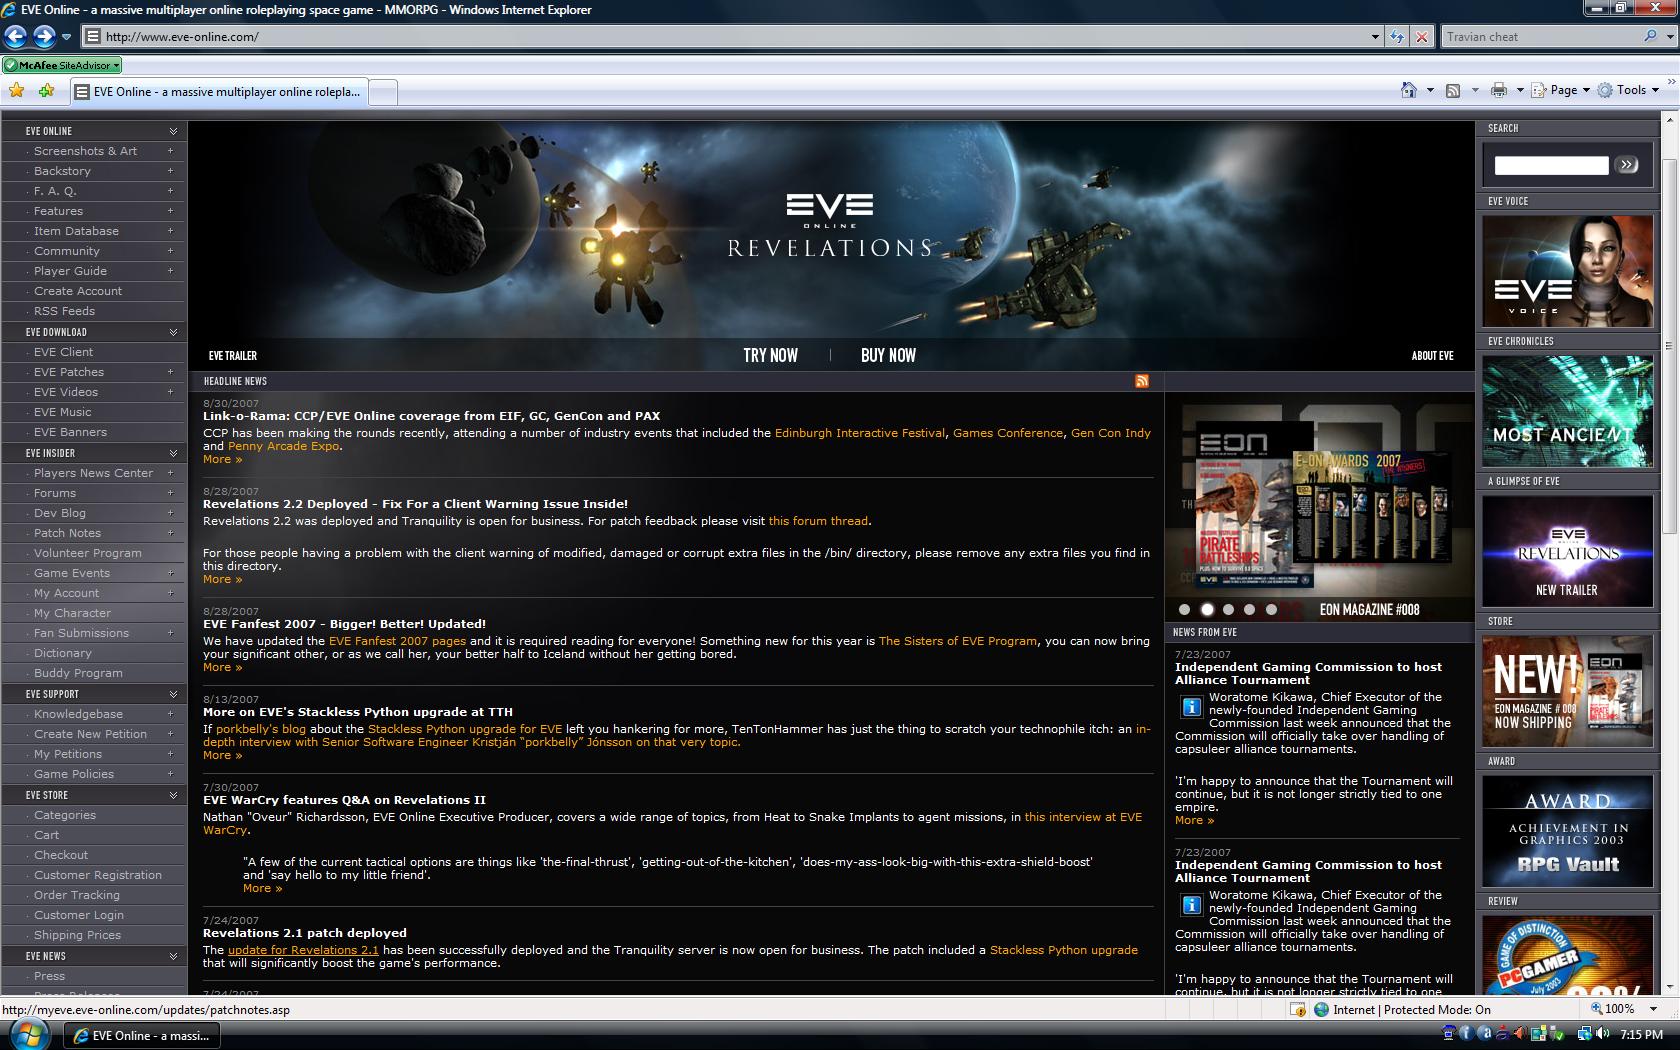The width and height of the screenshot is (1680, 1050).
Task: Open the McAfee SiteAdvisor dropdown
Action: click(116, 65)
